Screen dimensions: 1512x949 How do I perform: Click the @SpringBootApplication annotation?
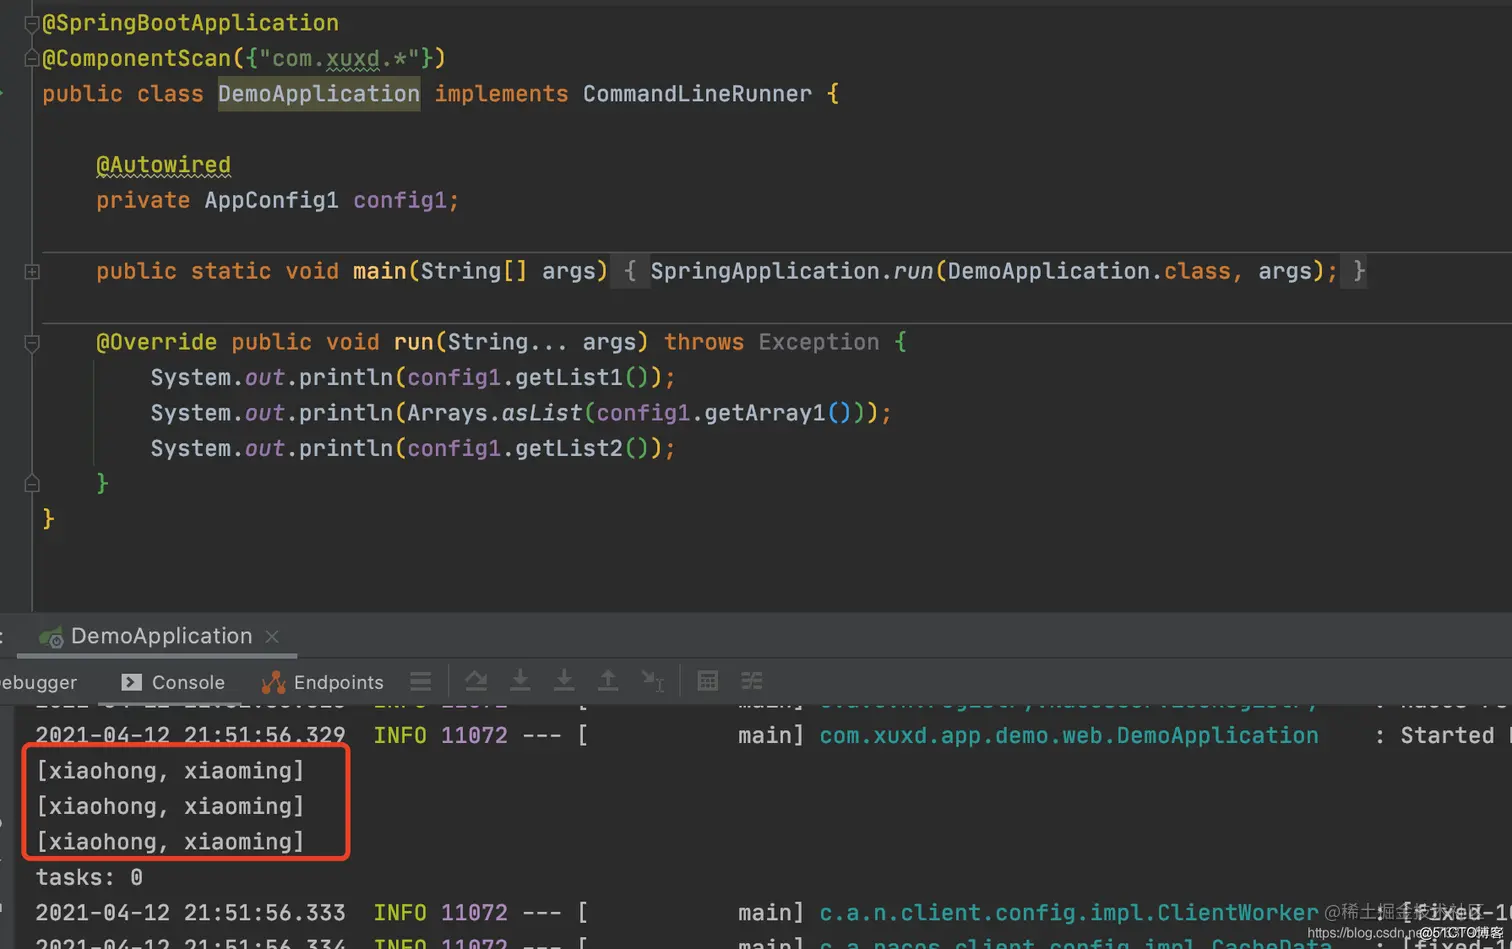(190, 23)
